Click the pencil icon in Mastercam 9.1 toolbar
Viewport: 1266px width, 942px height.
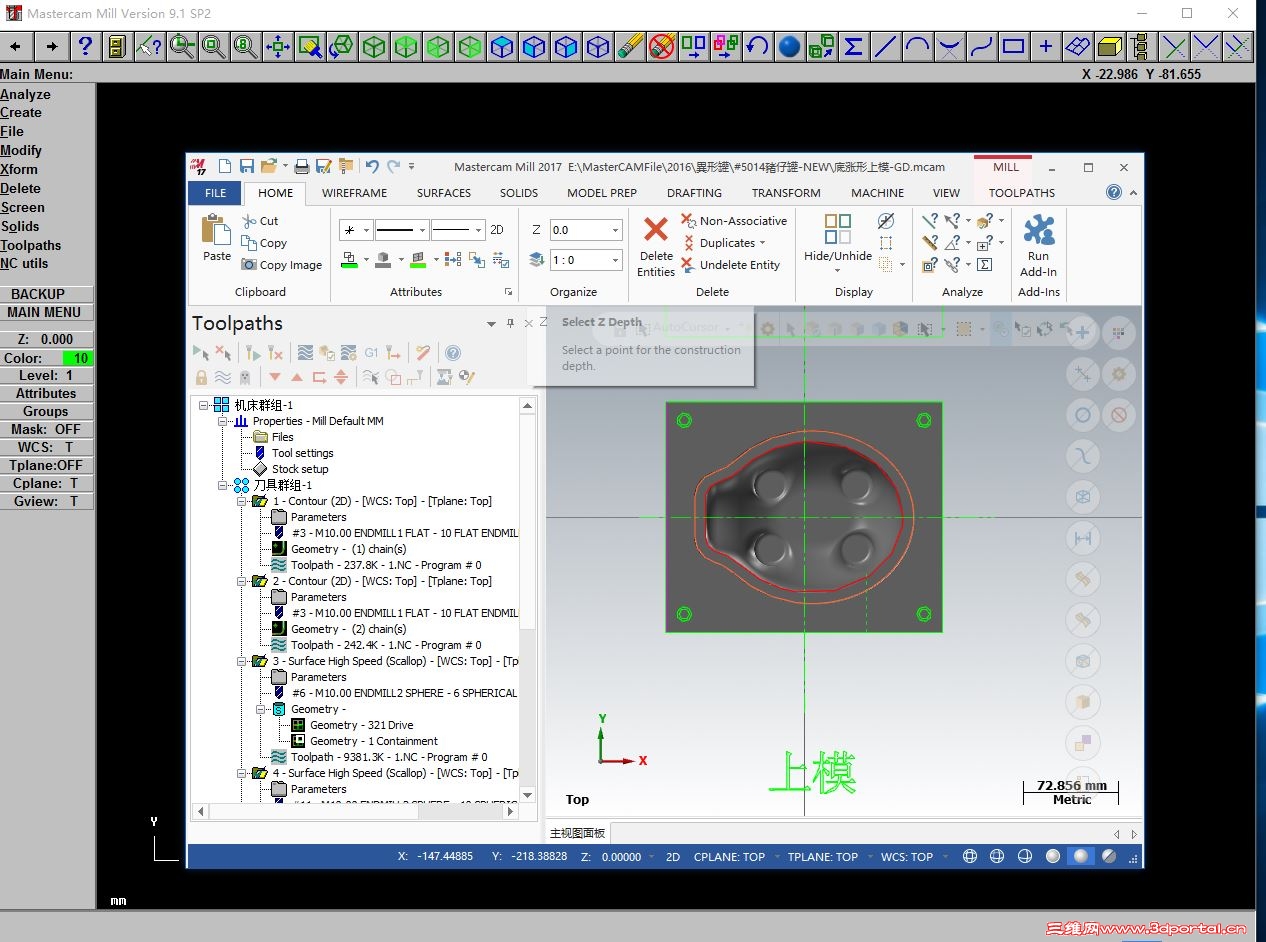click(x=629, y=46)
